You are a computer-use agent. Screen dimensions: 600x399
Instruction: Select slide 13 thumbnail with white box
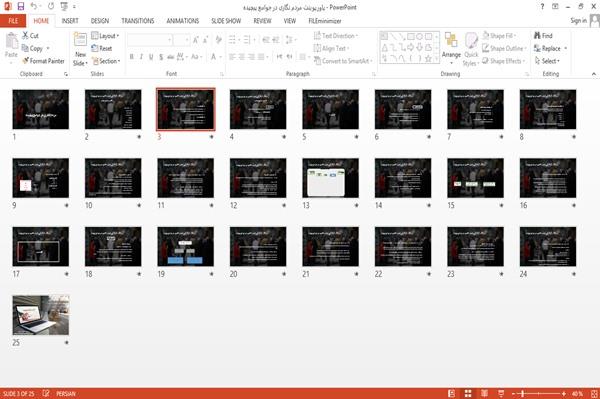point(330,178)
